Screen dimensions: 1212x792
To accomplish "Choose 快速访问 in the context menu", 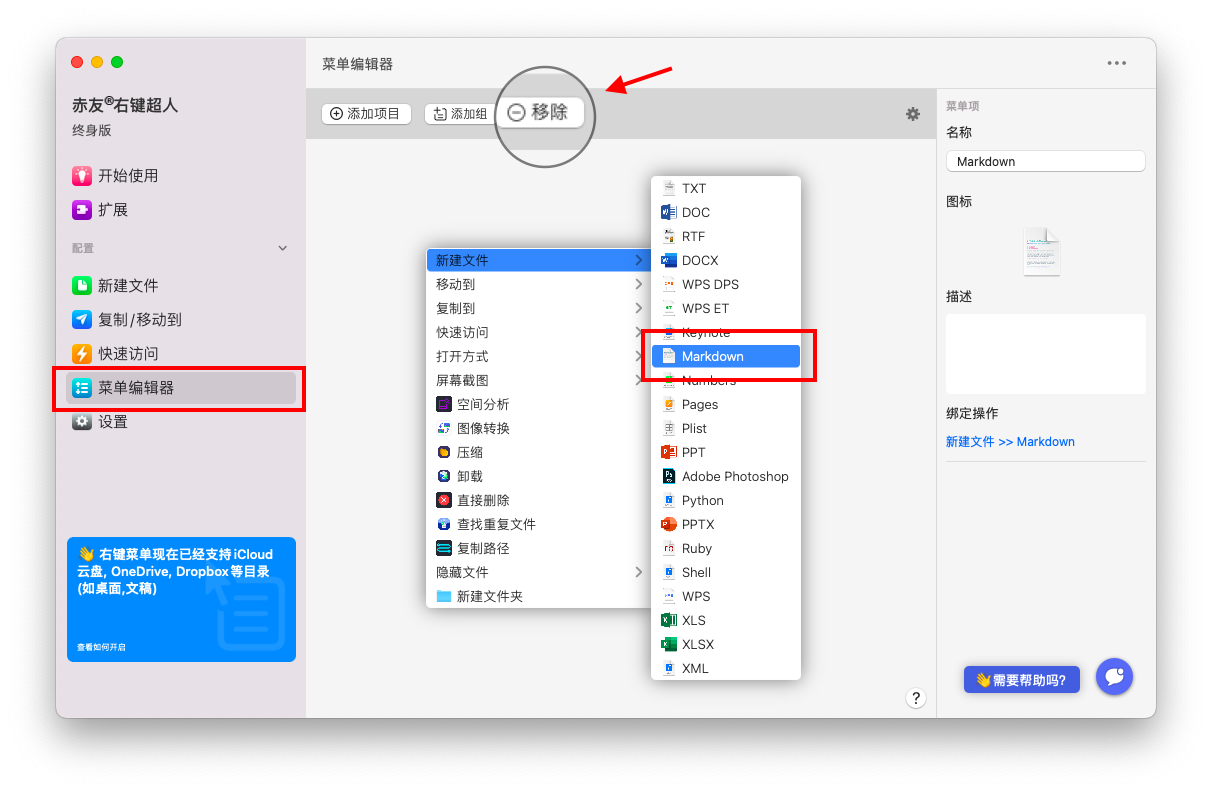I will click(x=539, y=332).
